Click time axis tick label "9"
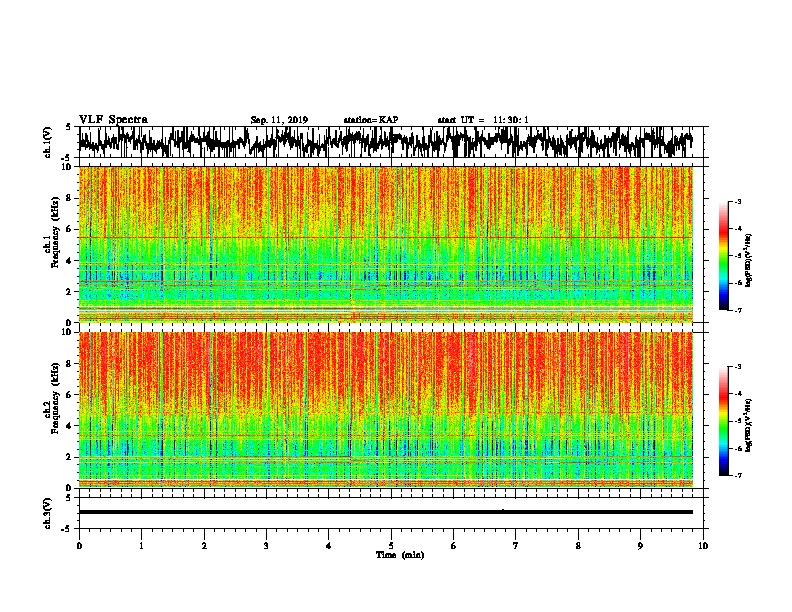This screenshot has width=792, height=612. click(640, 546)
